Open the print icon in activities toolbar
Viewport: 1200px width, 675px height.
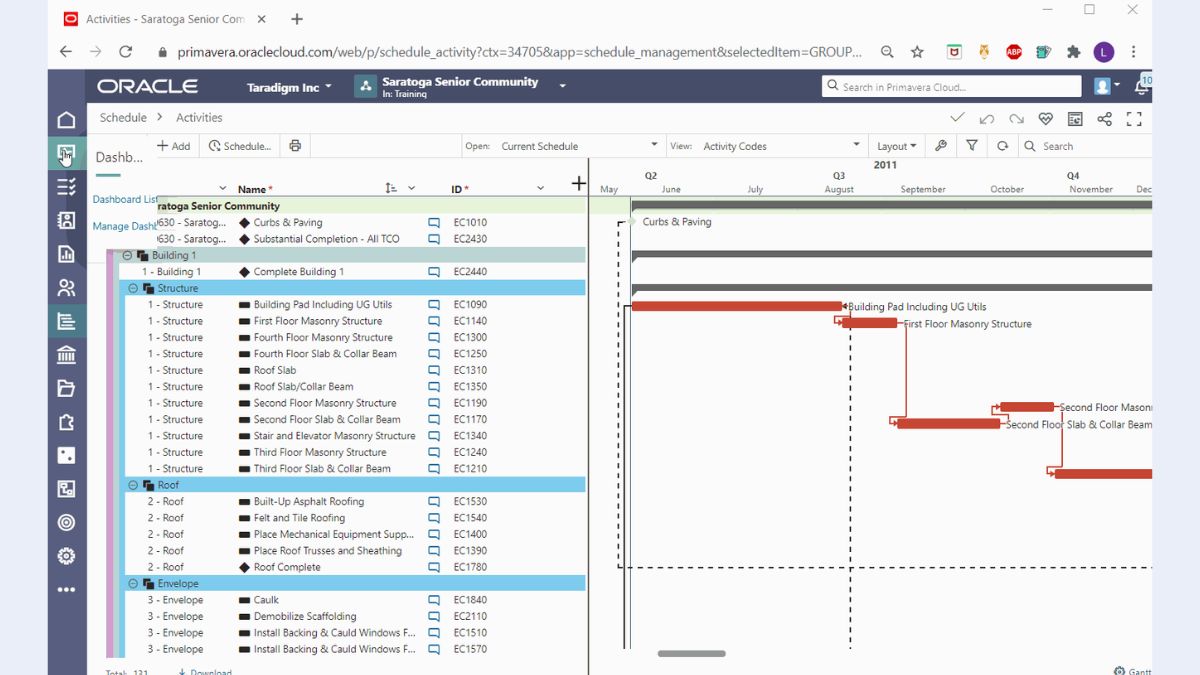click(x=295, y=146)
